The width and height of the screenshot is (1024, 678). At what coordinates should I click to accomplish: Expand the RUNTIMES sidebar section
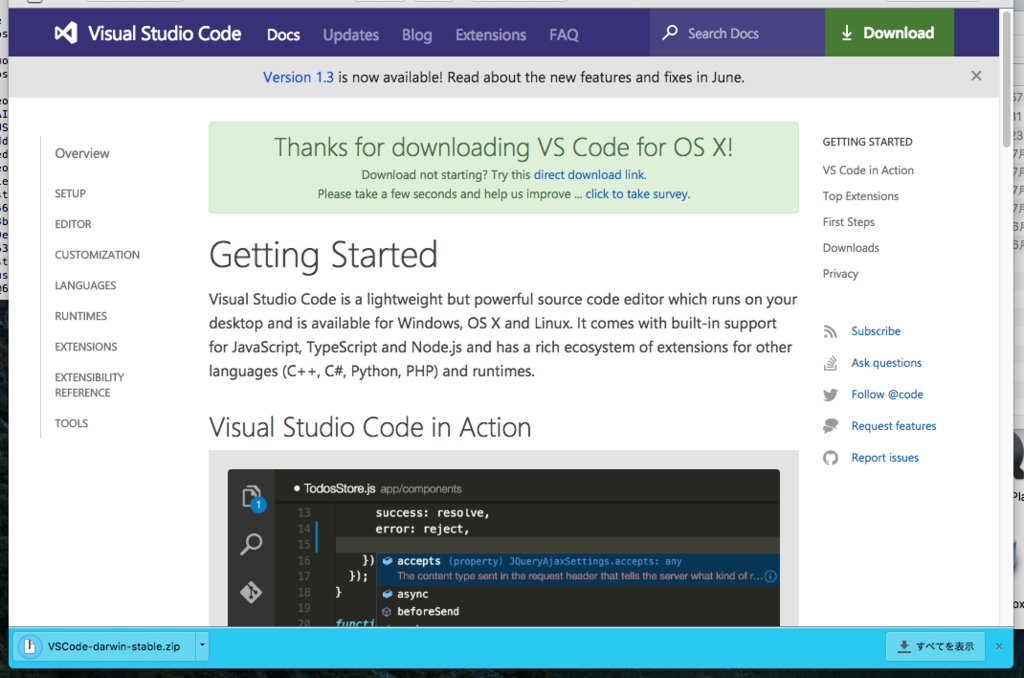81,316
